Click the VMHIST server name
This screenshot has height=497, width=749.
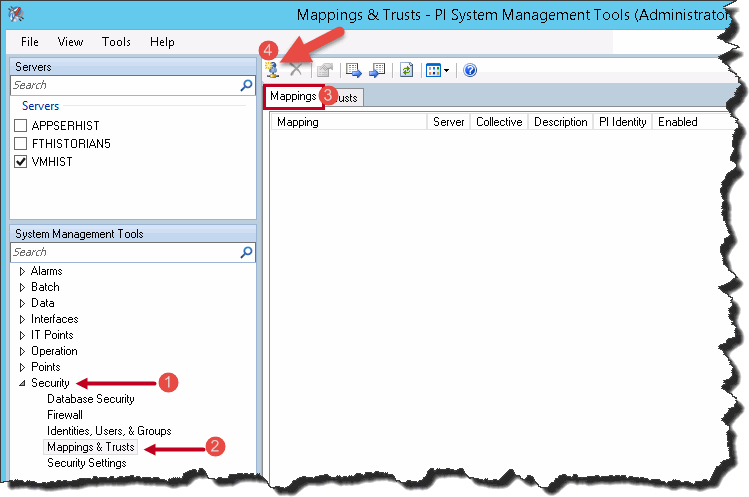coord(52,162)
